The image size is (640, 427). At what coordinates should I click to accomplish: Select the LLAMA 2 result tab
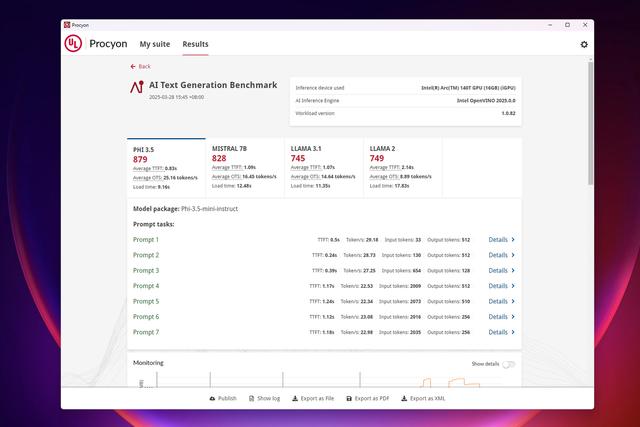pos(402,168)
